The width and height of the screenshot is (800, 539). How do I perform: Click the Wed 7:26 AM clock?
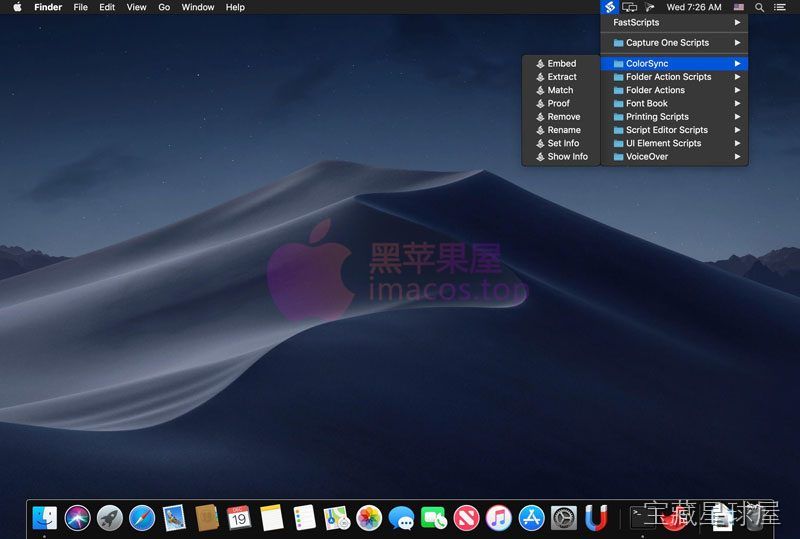coord(694,7)
